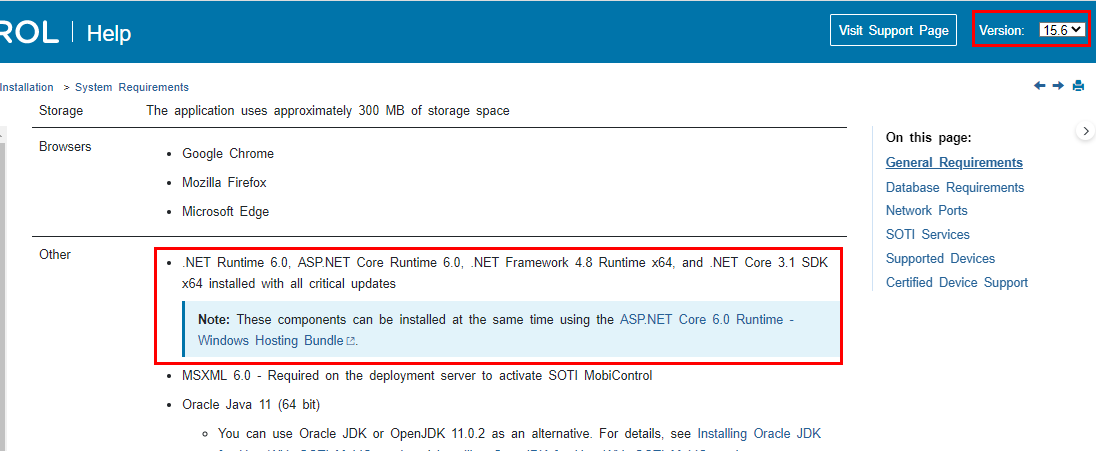Viewport: 1096px width, 451px height.
Task: Print this help page
Action: coord(1078,86)
